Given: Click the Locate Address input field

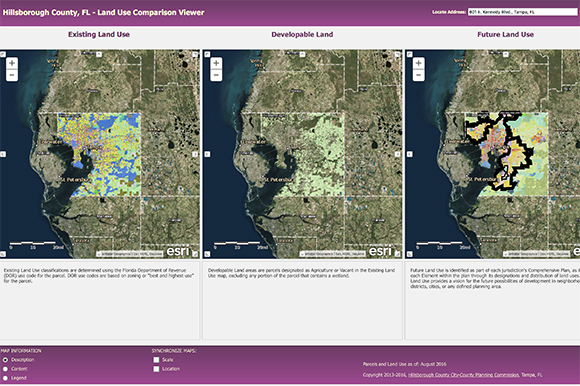Looking at the screenshot, I should point(522,12).
